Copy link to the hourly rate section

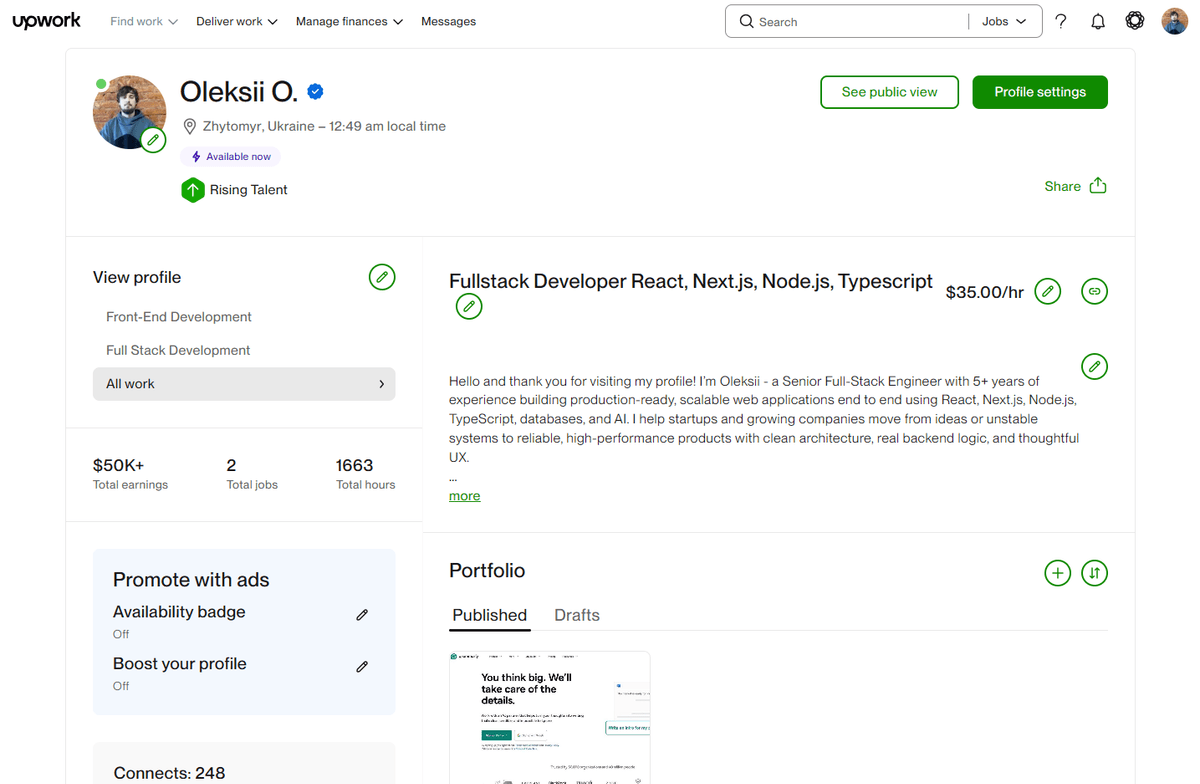[x=1093, y=291]
